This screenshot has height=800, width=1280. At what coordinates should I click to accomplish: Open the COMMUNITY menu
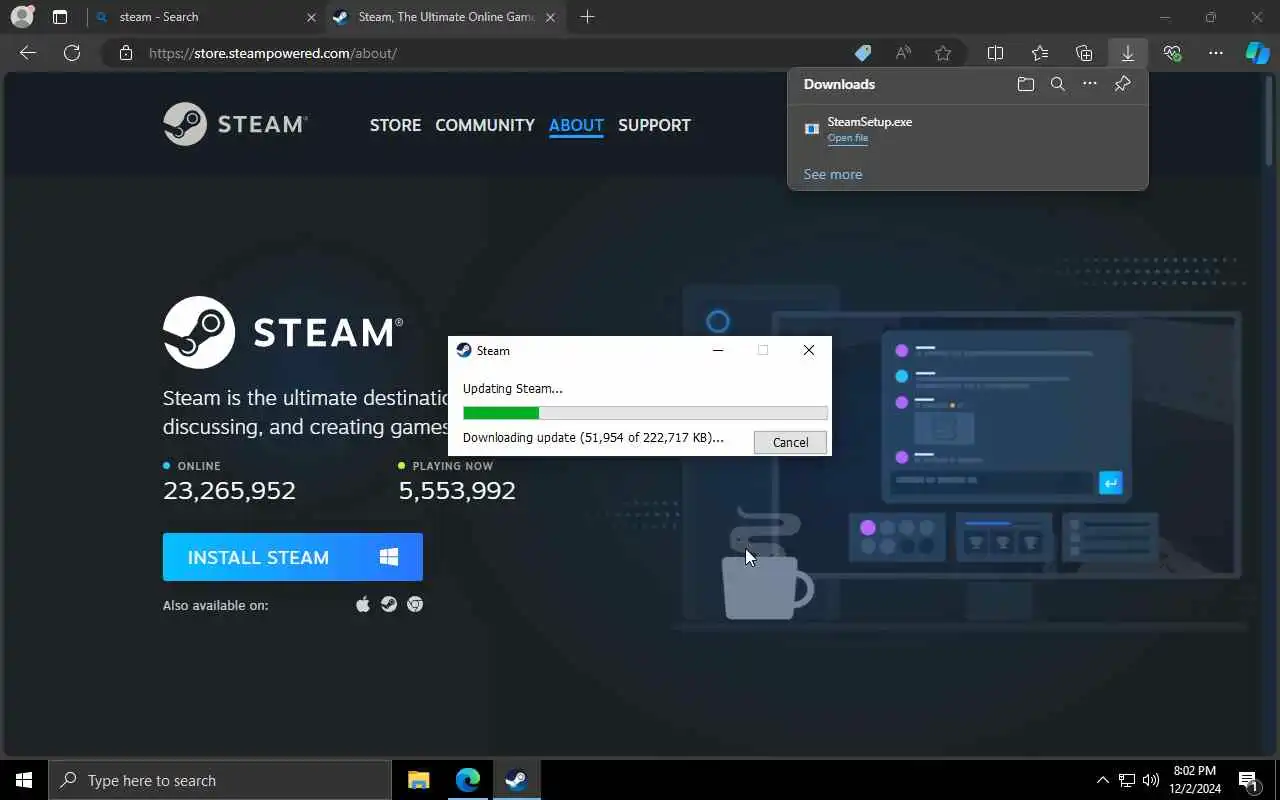click(x=485, y=125)
